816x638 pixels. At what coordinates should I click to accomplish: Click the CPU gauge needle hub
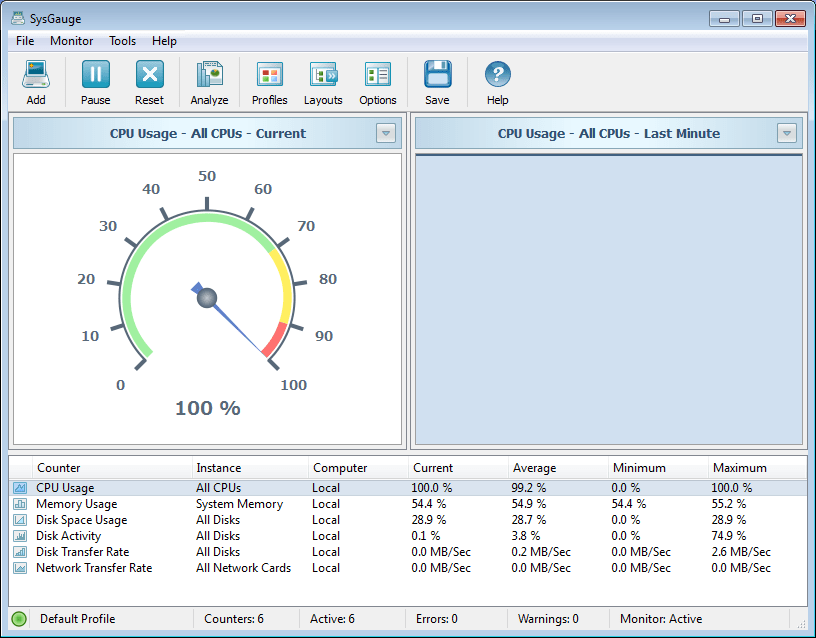pyautogui.click(x=207, y=298)
